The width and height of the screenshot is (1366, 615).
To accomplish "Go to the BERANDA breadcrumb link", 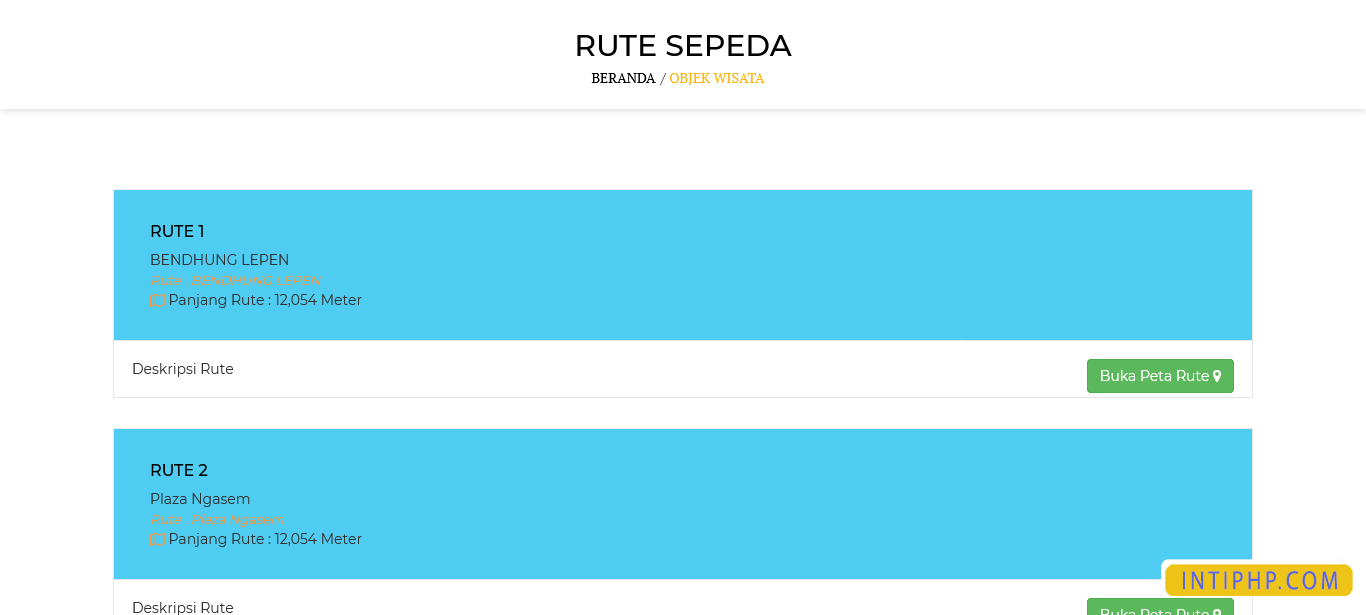I will [623, 78].
